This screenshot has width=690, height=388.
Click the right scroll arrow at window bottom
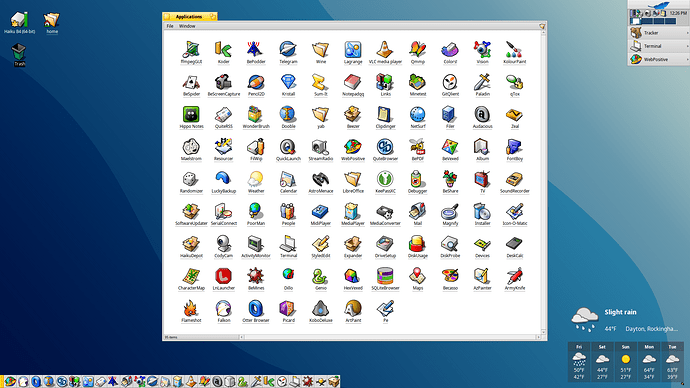click(538, 337)
